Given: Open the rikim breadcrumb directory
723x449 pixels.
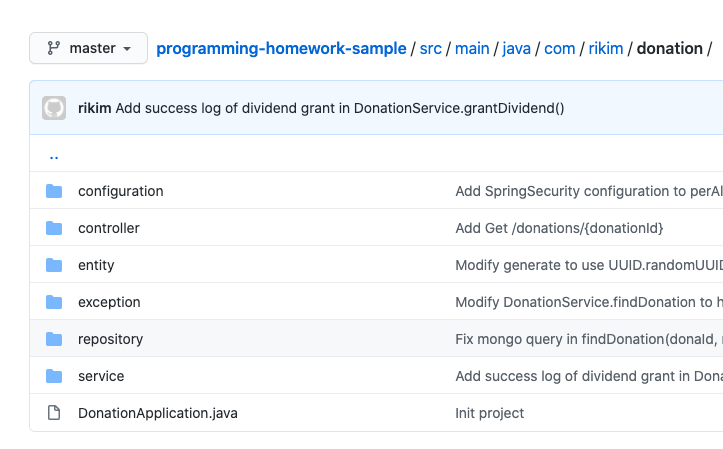Looking at the screenshot, I should point(605,48).
